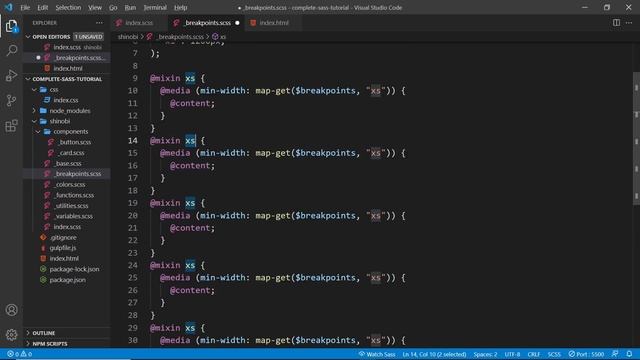Image resolution: width=640 pixels, height=360 pixels.
Task: Open the Go menu
Action: [113, 7]
